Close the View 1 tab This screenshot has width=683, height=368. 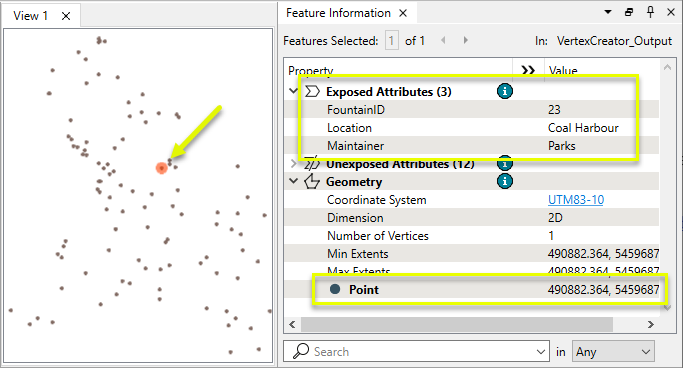(x=66, y=16)
